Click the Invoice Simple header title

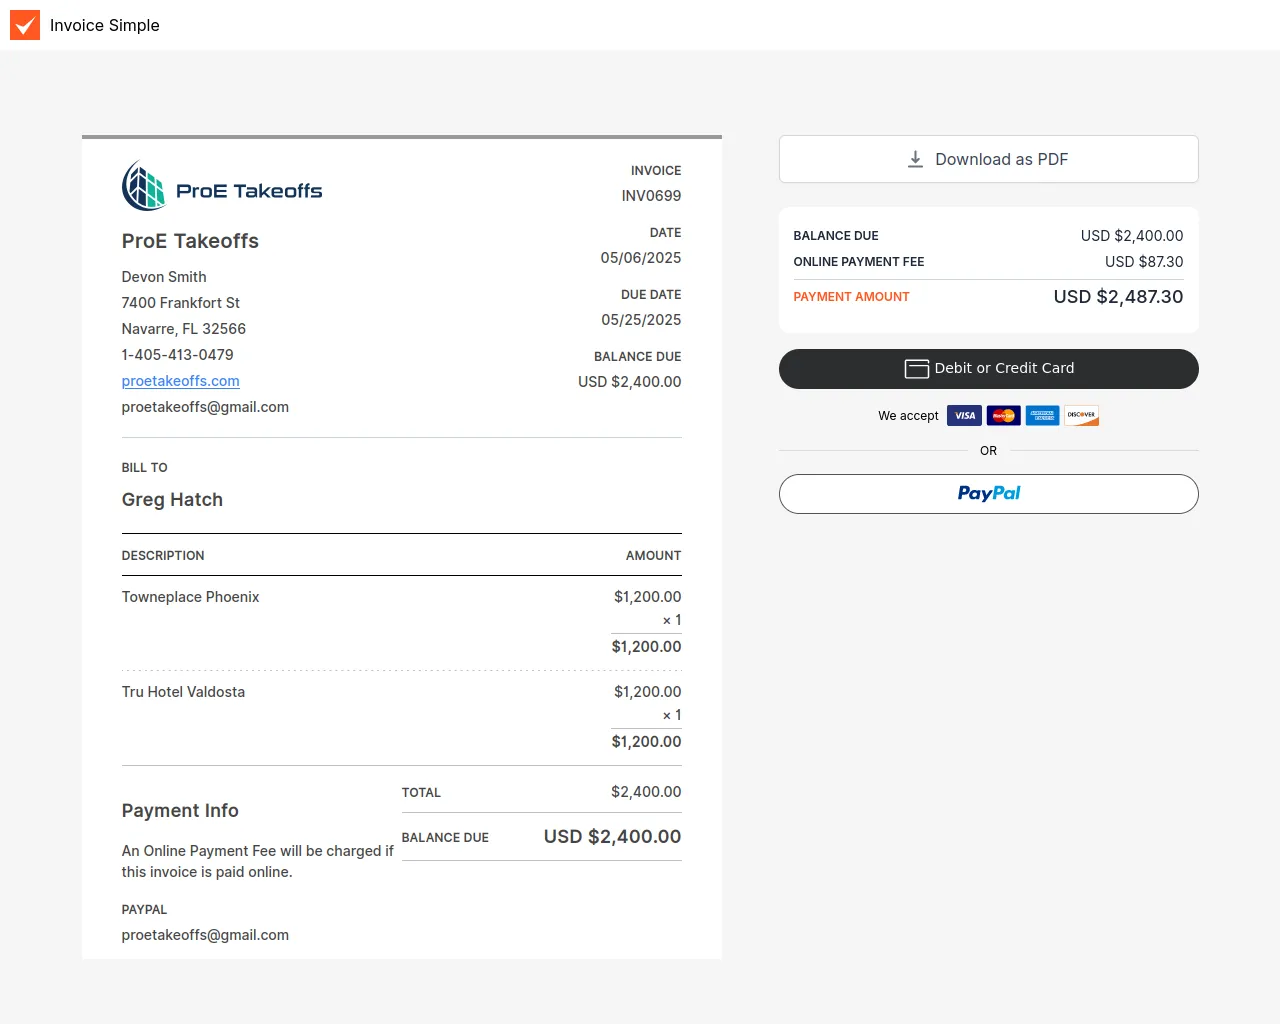coord(105,25)
